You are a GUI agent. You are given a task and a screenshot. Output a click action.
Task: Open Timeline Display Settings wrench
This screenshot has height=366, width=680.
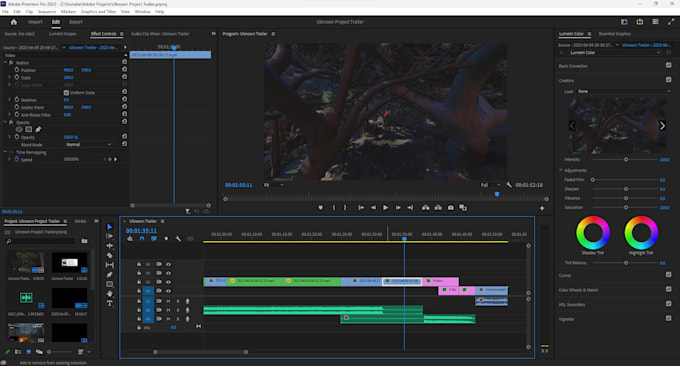click(x=178, y=239)
